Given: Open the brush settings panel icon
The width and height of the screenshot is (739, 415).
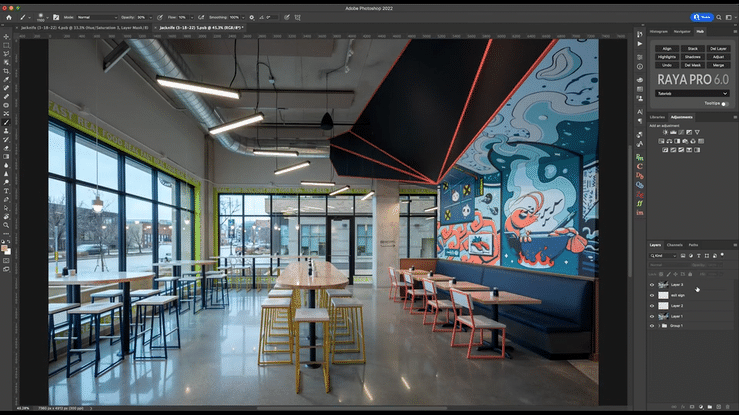Looking at the screenshot, I should [56, 17].
